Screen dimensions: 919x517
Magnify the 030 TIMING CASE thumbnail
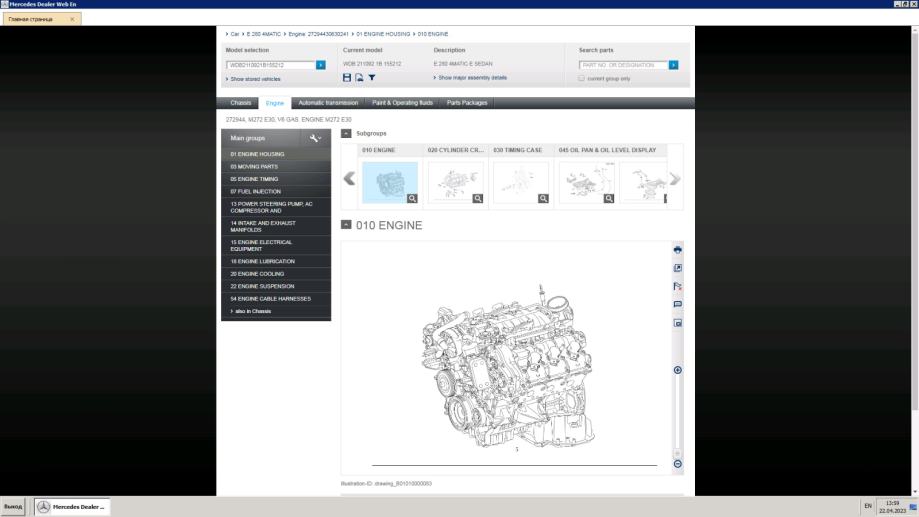click(x=543, y=199)
